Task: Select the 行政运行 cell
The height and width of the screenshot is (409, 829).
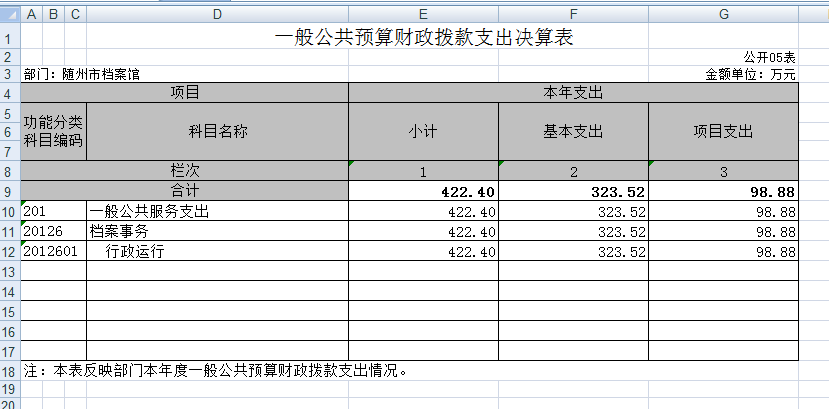Action: (x=217, y=252)
